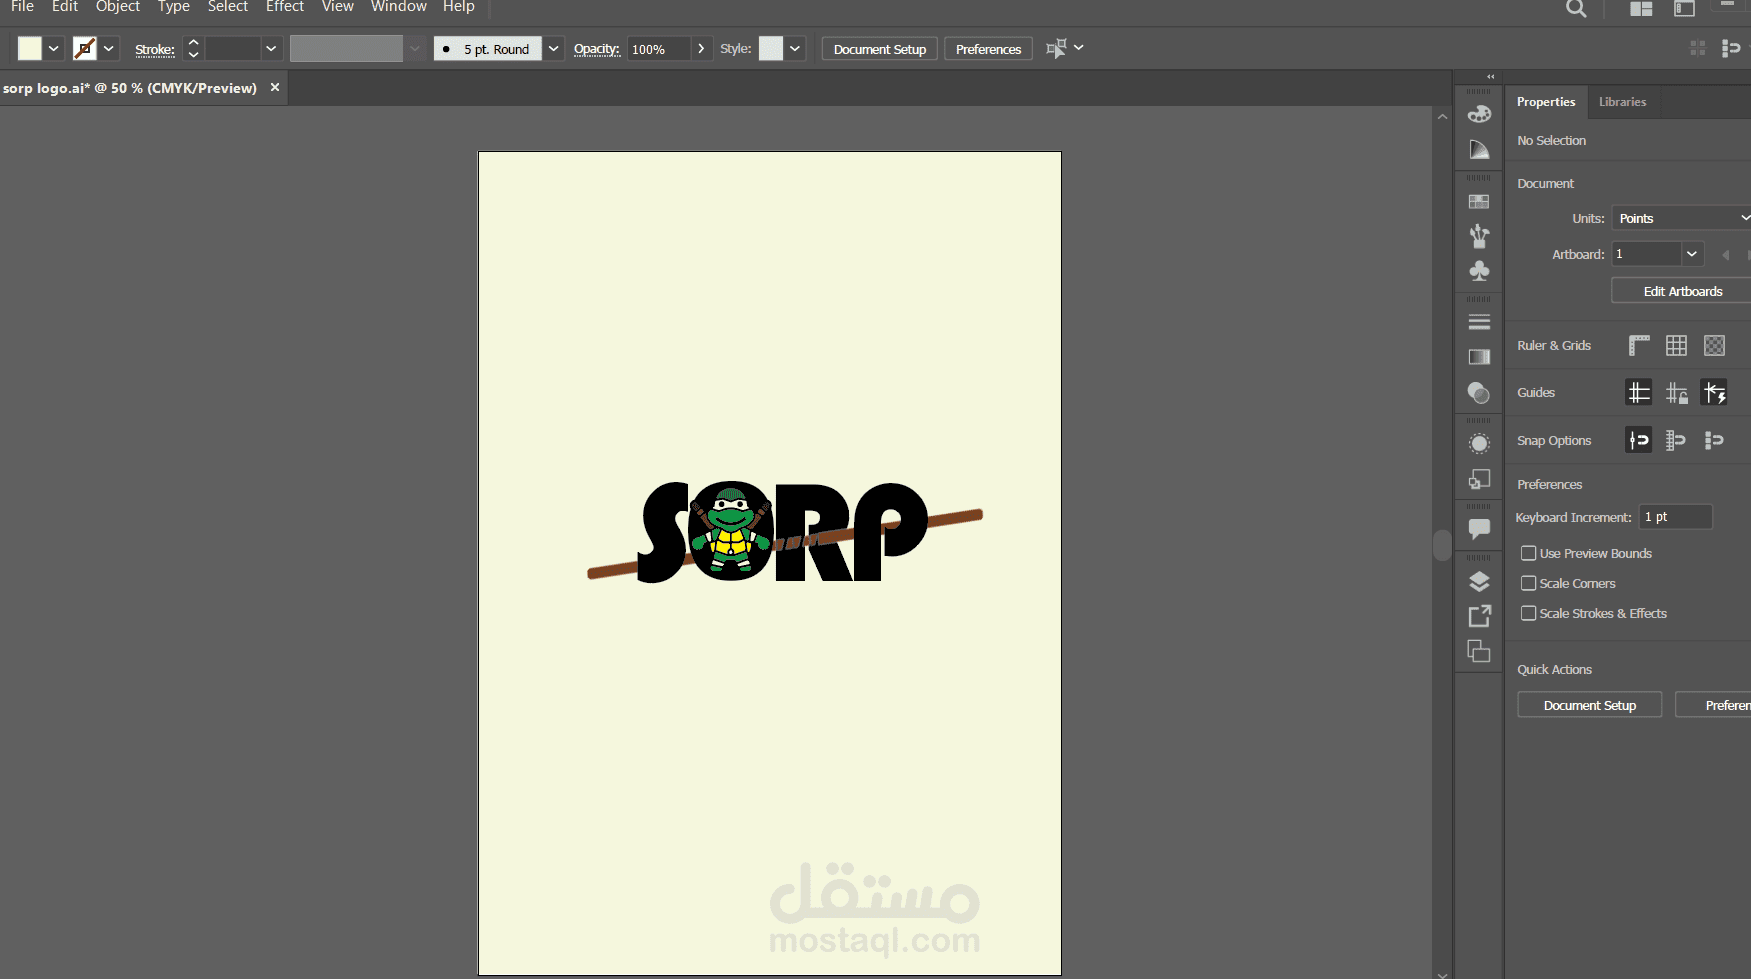1751x979 pixels.
Task: Click the dimmed align to pixel grid icon in the control bar
Action: point(1697,48)
